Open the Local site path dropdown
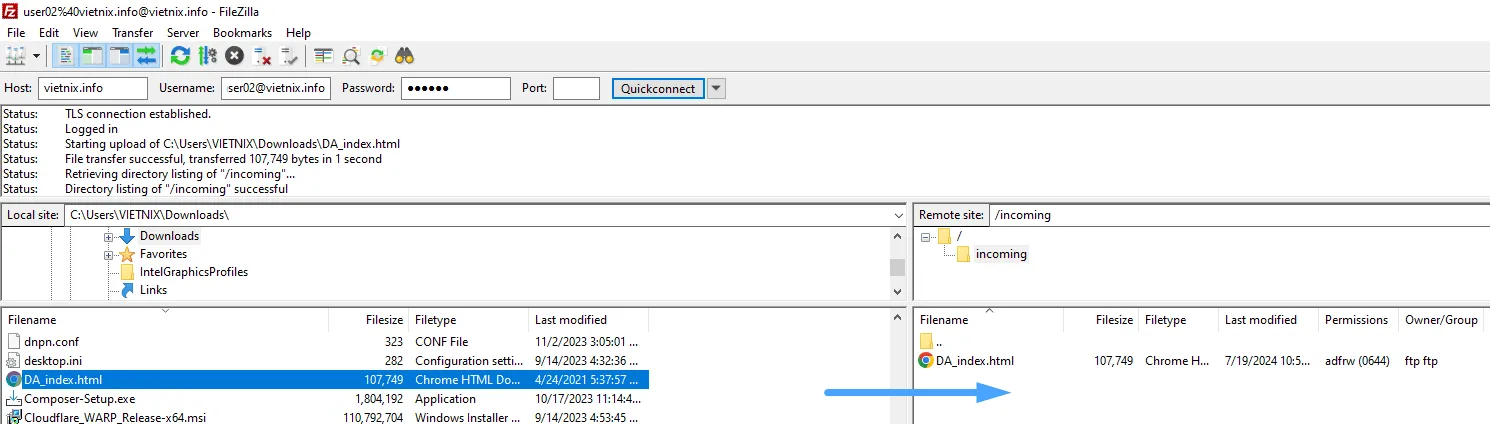This screenshot has height=424, width=1490. click(x=897, y=215)
